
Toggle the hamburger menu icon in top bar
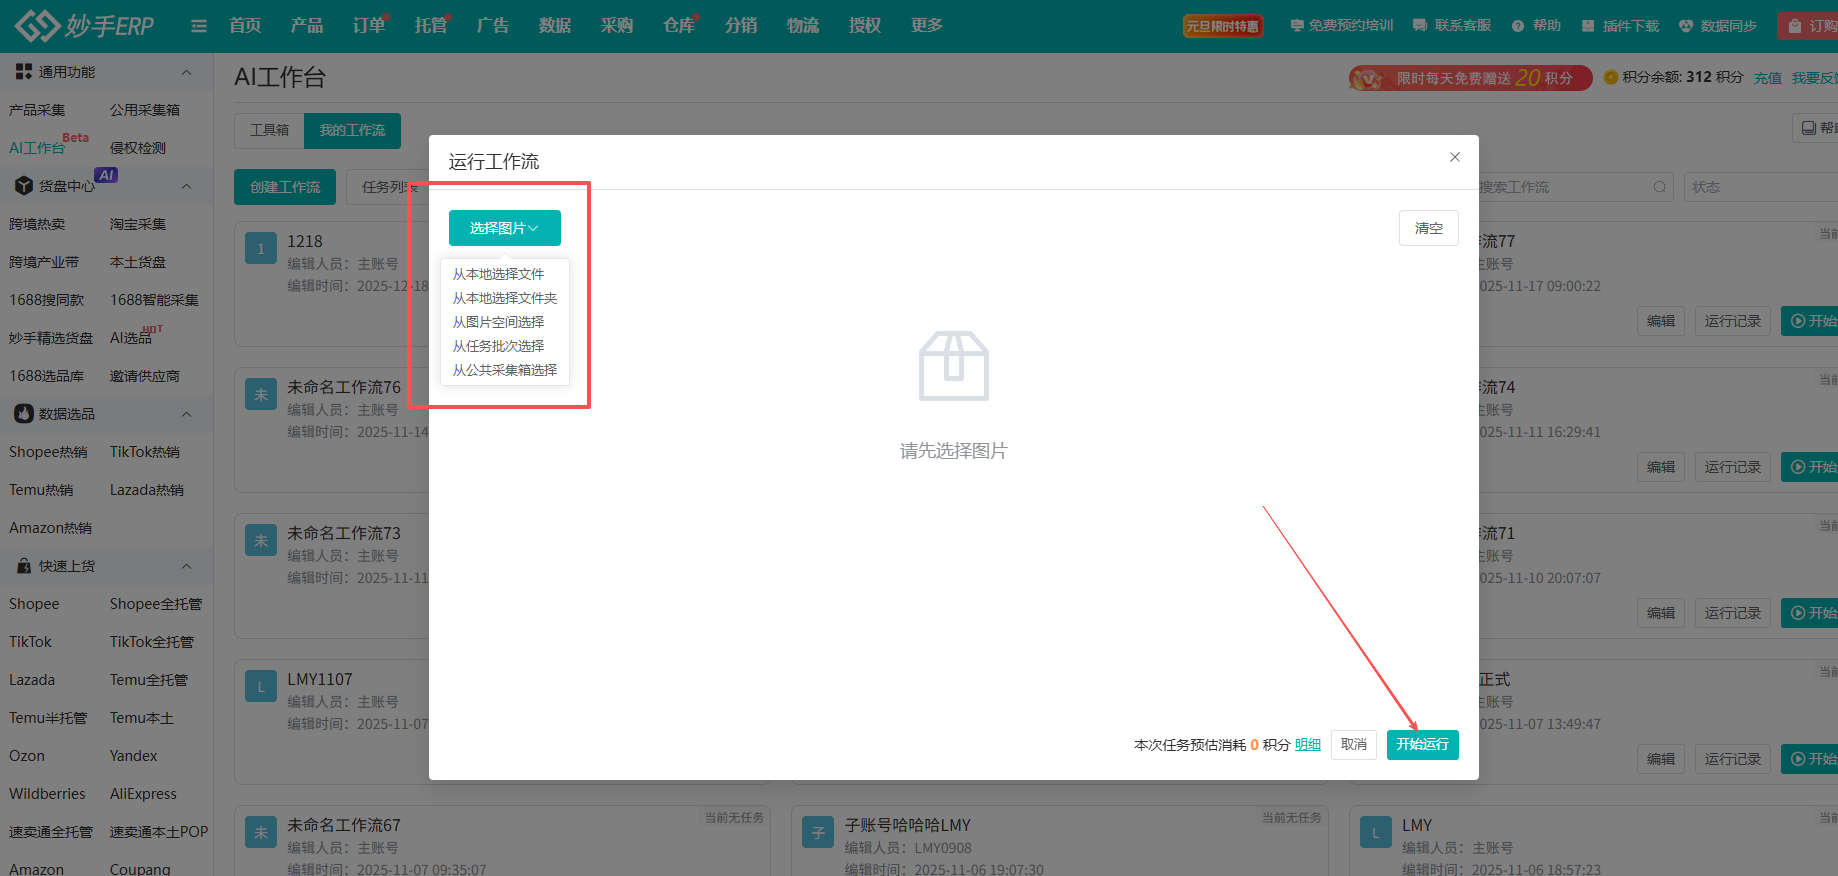click(199, 26)
